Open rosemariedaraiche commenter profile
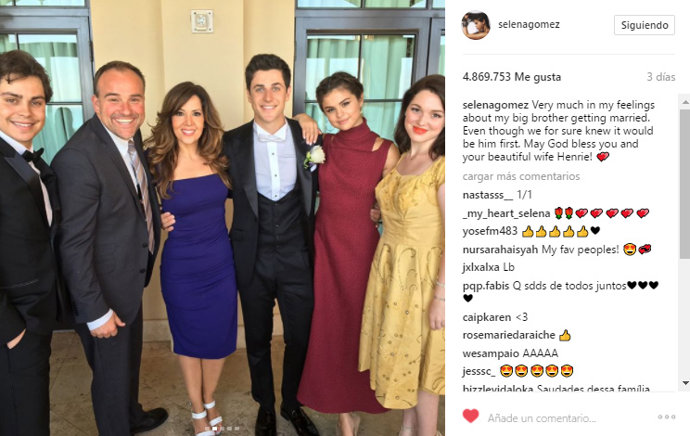Viewport: 690px width, 436px height. pos(509,335)
